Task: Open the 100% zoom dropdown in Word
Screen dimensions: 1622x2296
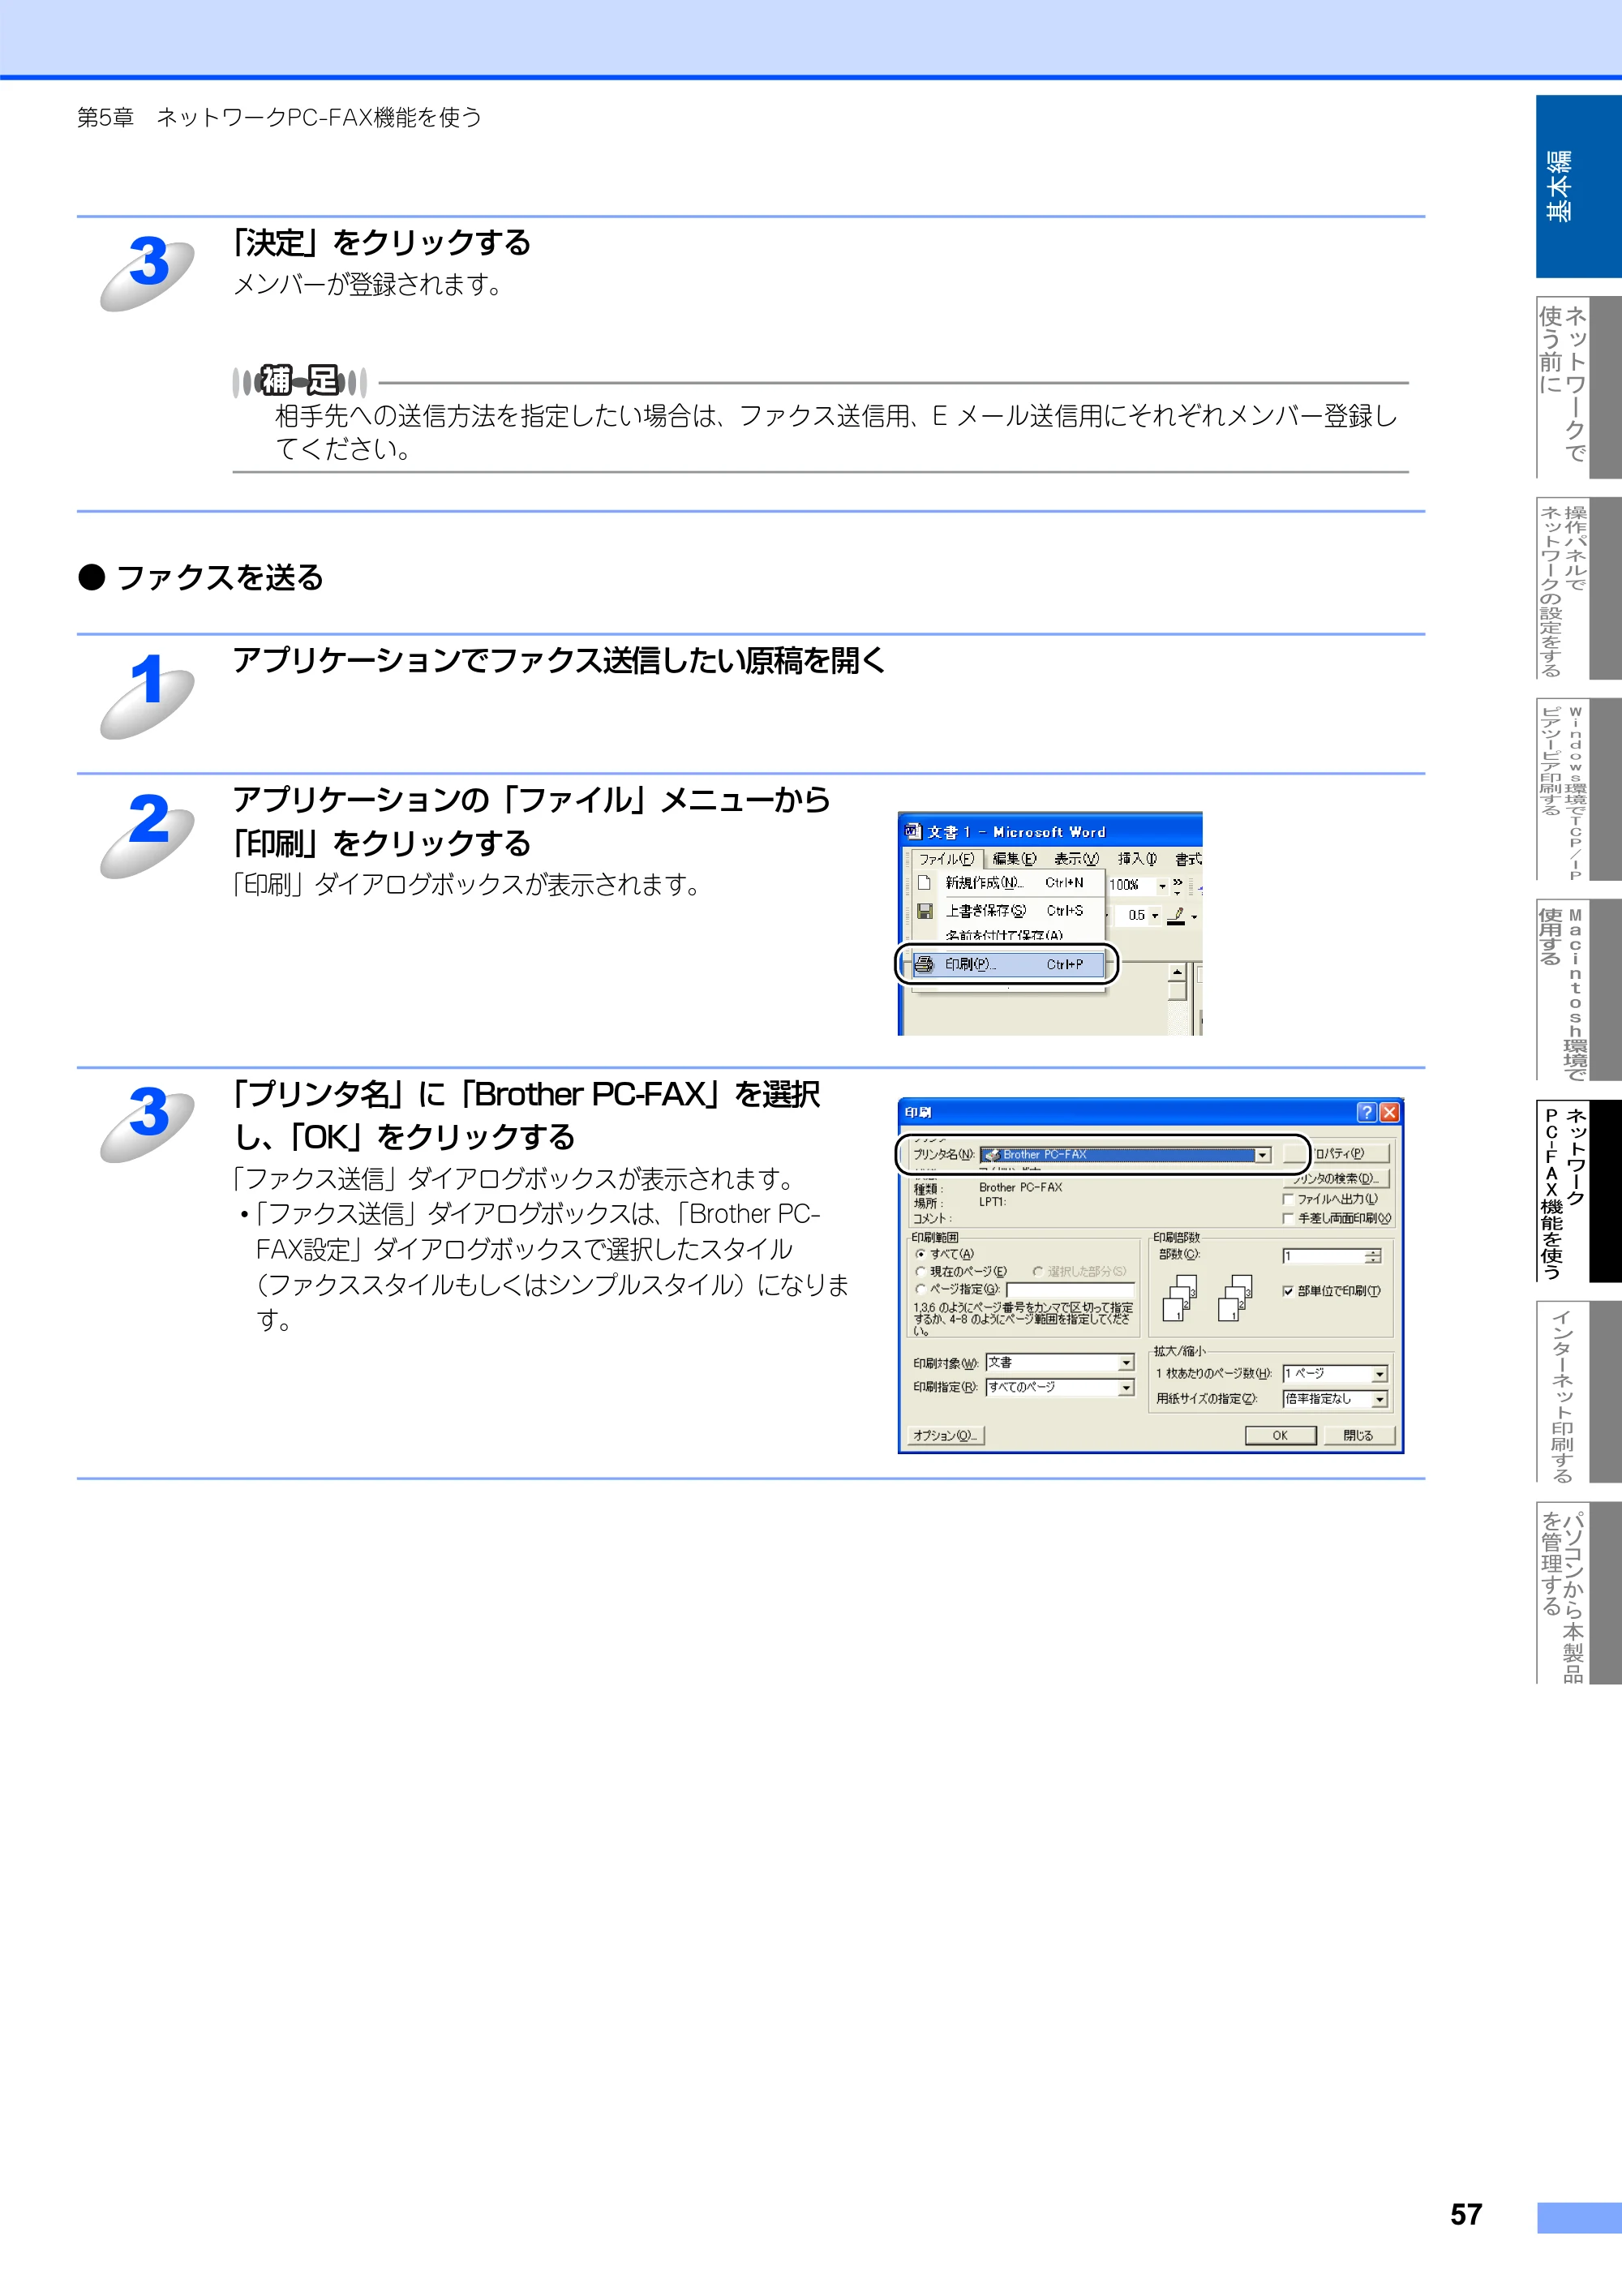Action: tap(1162, 886)
